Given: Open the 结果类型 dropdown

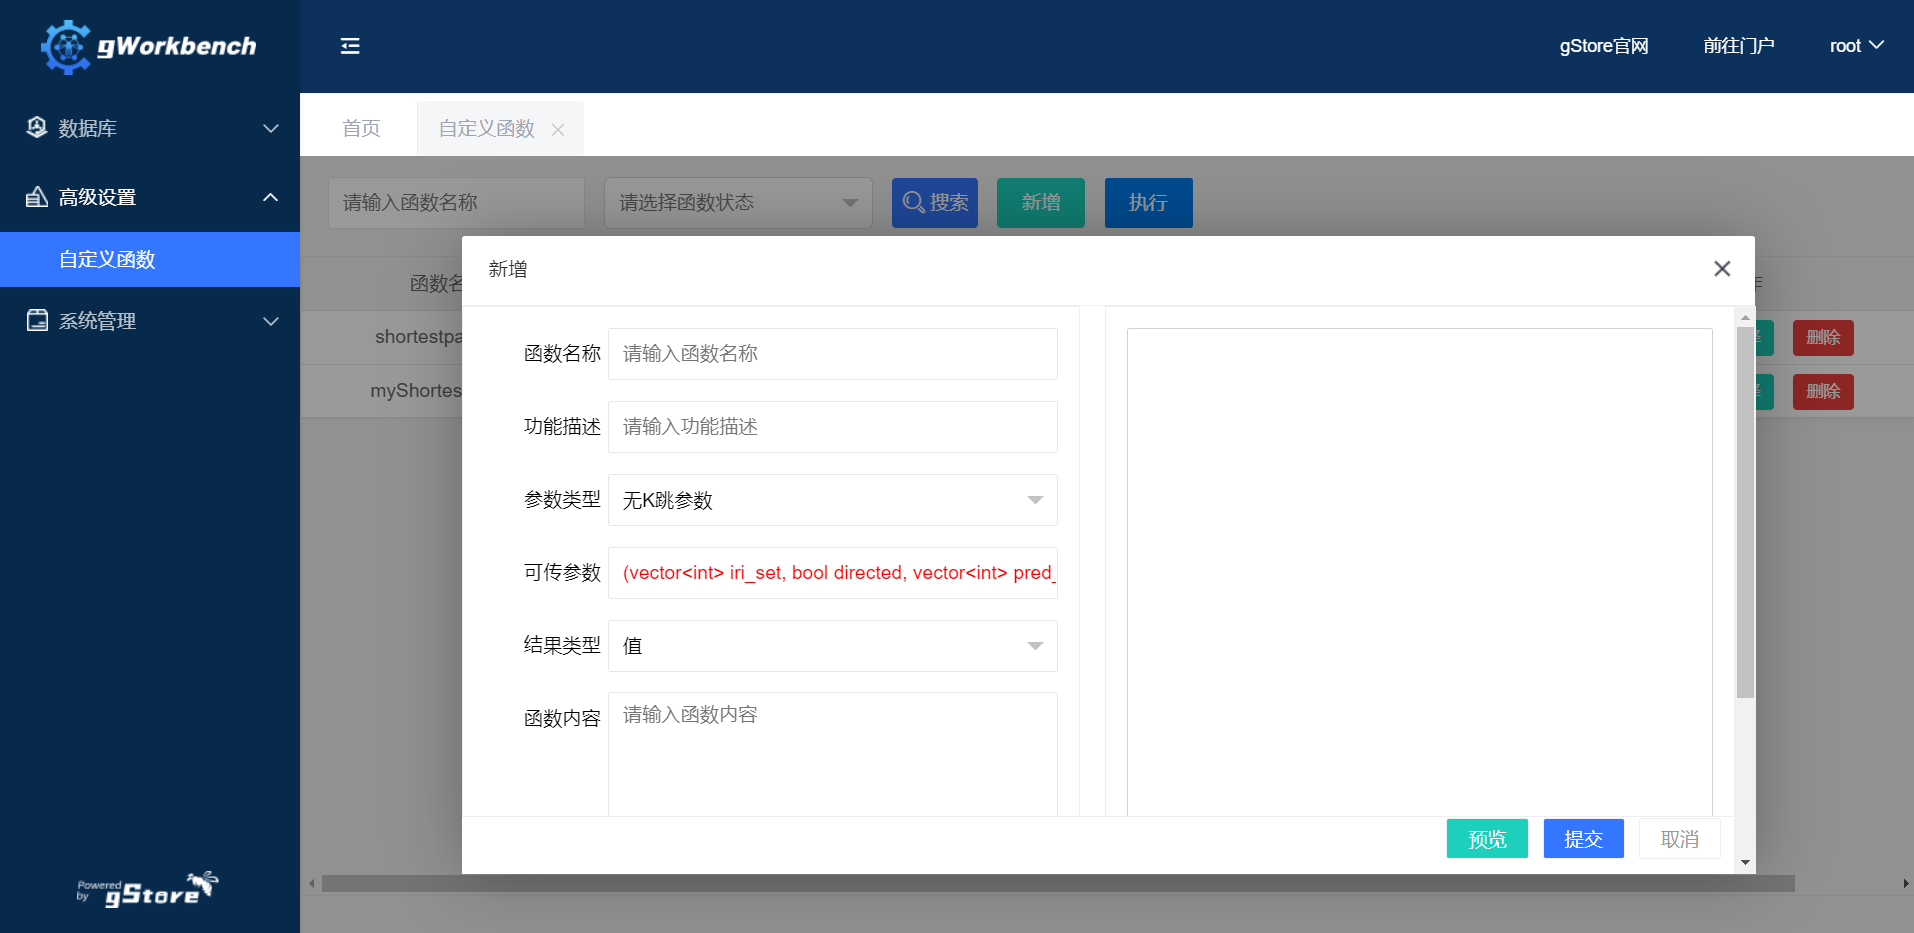Looking at the screenshot, I should (x=832, y=646).
